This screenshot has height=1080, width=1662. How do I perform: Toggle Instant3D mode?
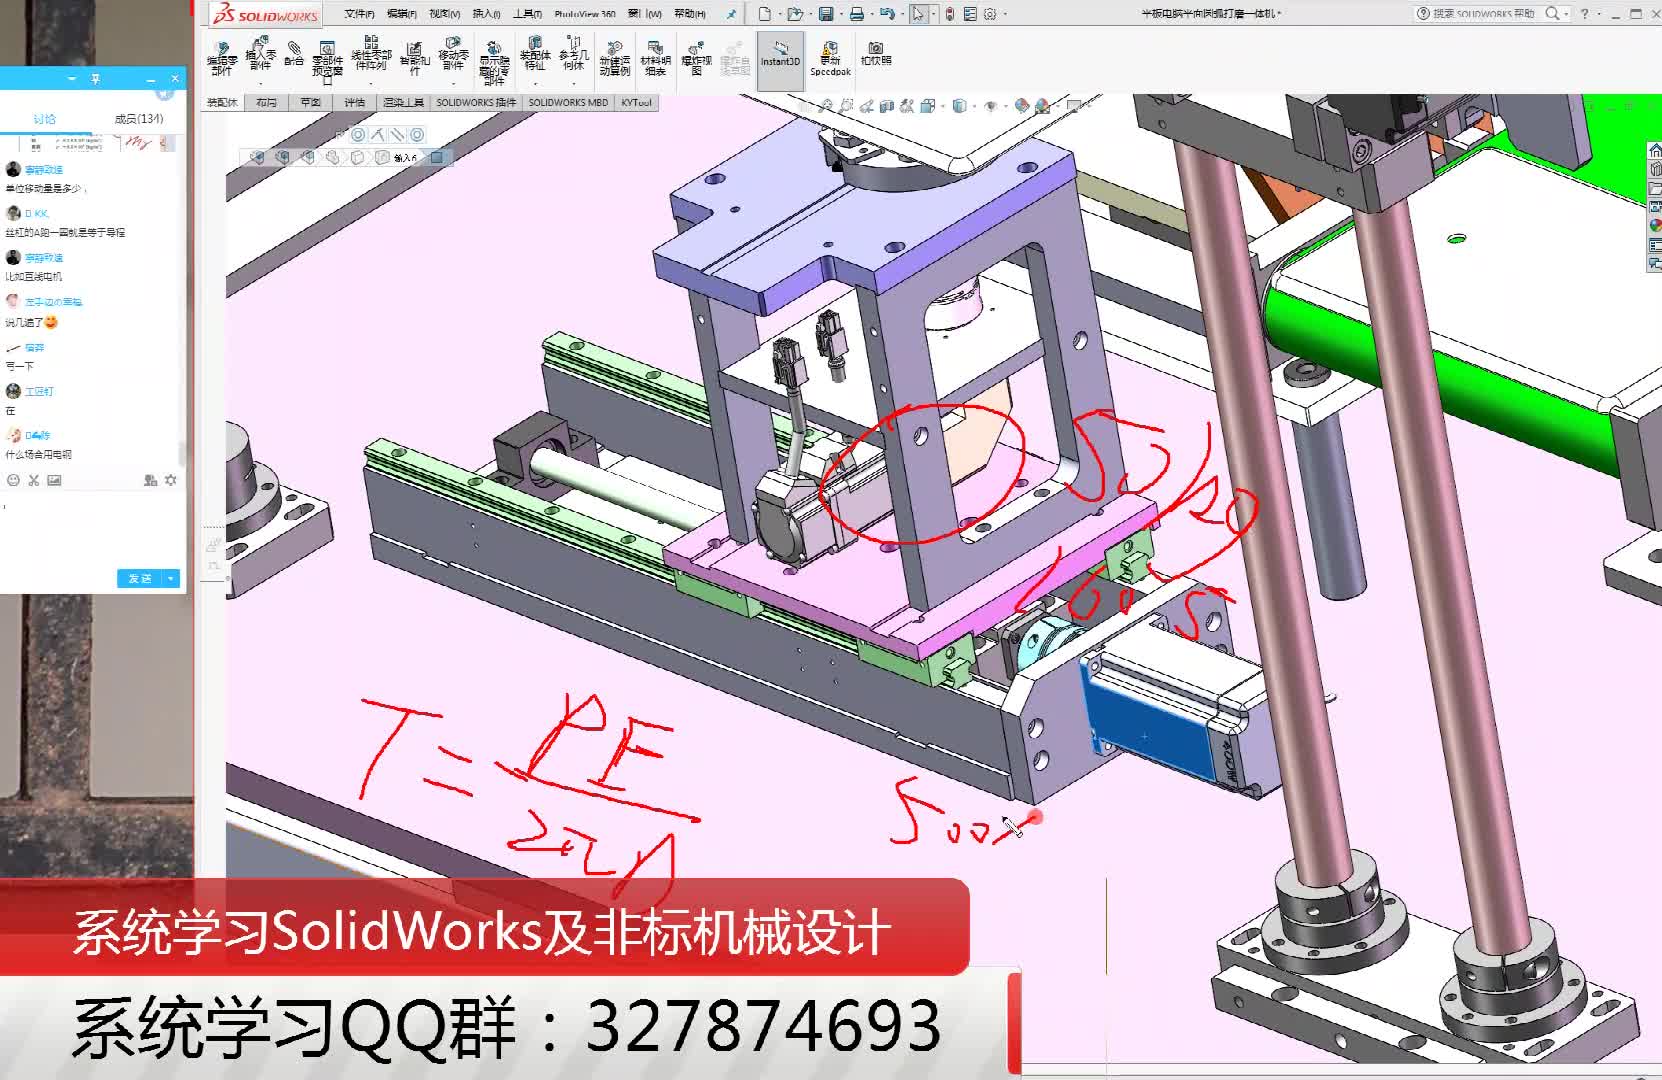point(781,58)
